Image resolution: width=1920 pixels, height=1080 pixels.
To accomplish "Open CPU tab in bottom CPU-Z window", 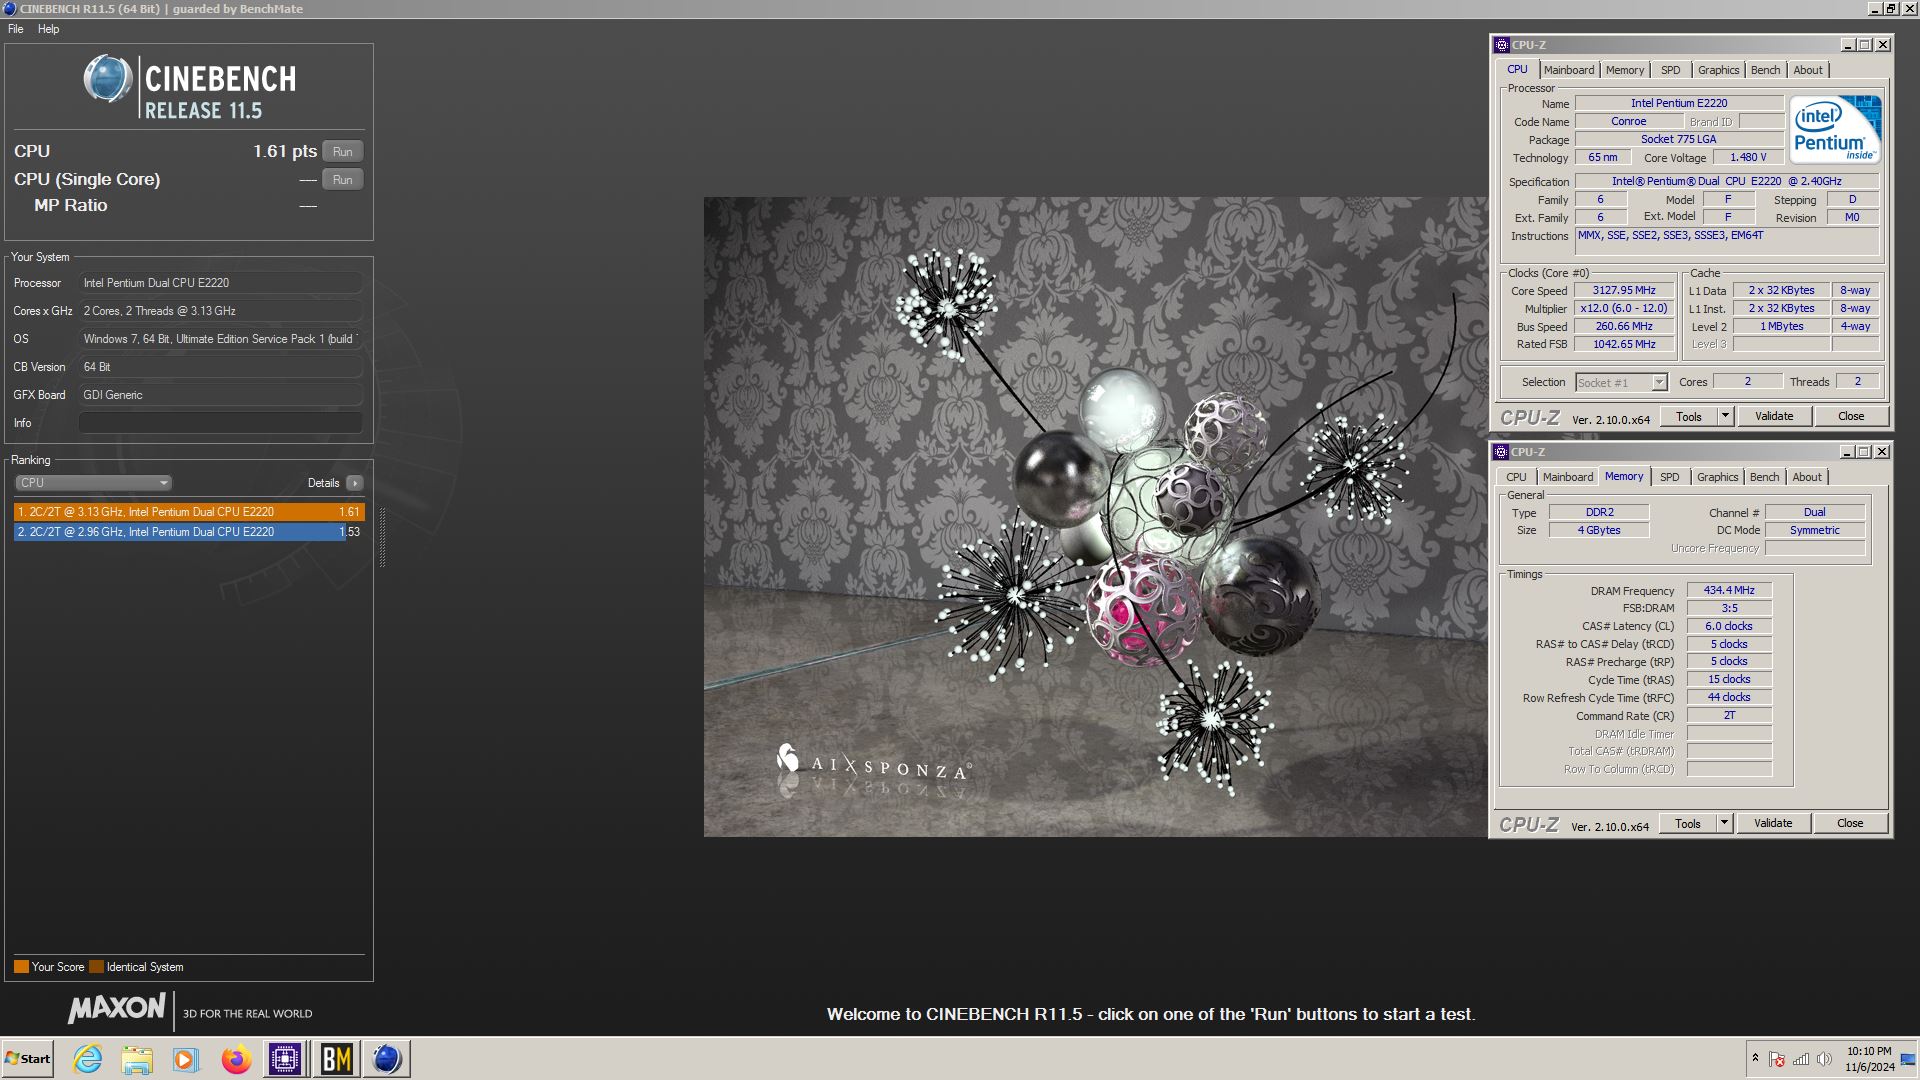I will 1517,477.
